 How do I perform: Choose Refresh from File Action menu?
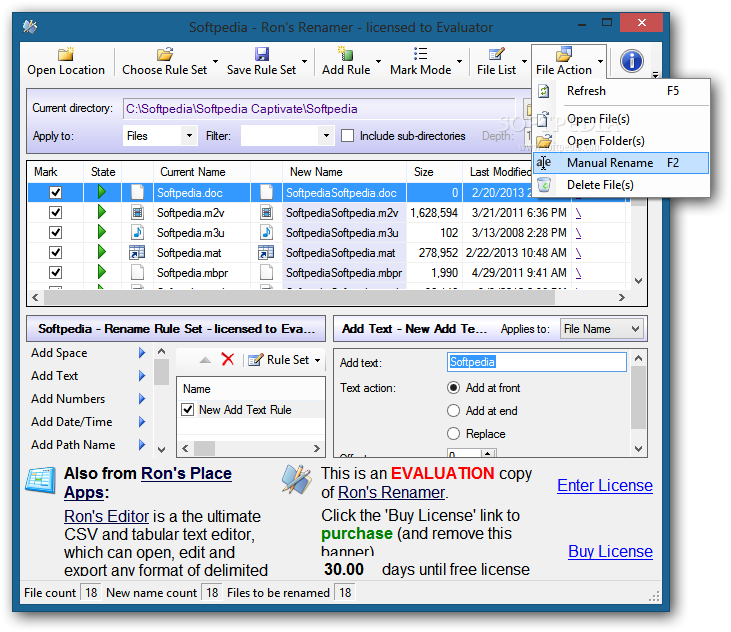point(621,91)
